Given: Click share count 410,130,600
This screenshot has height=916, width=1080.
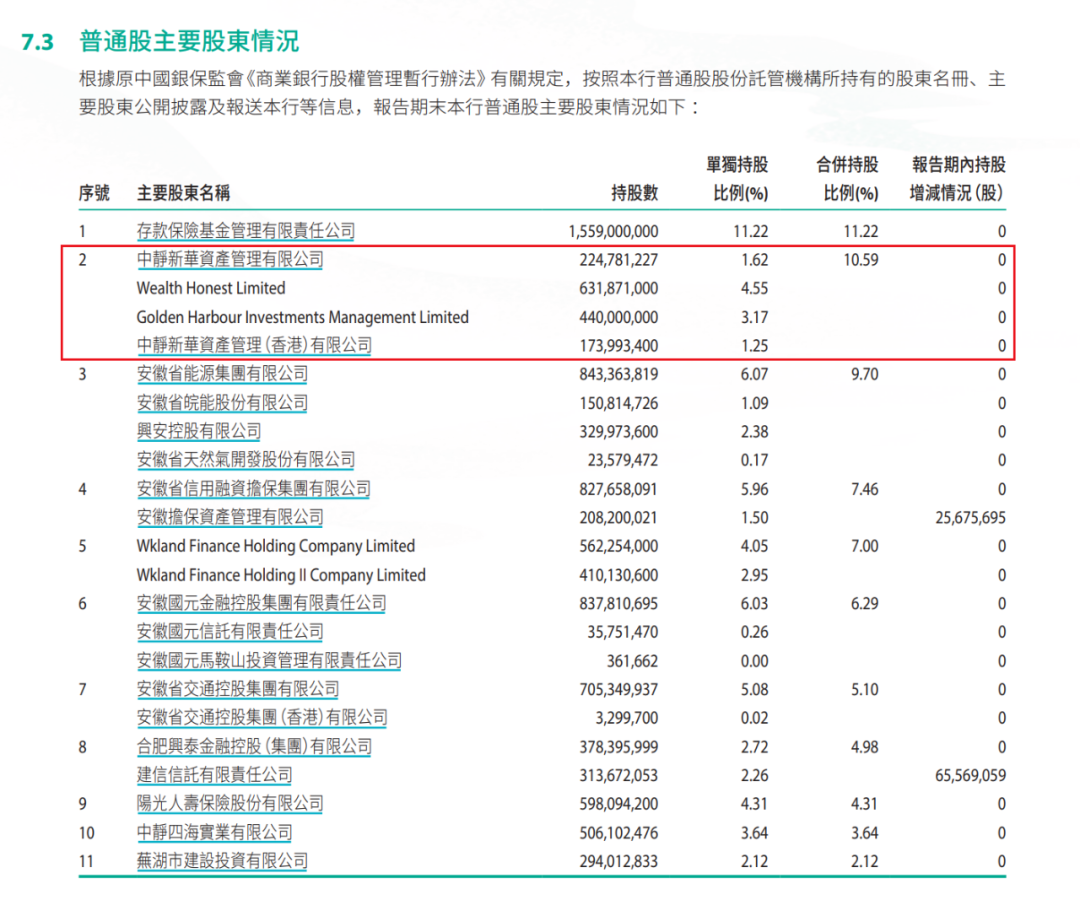Looking at the screenshot, I should point(619,575).
